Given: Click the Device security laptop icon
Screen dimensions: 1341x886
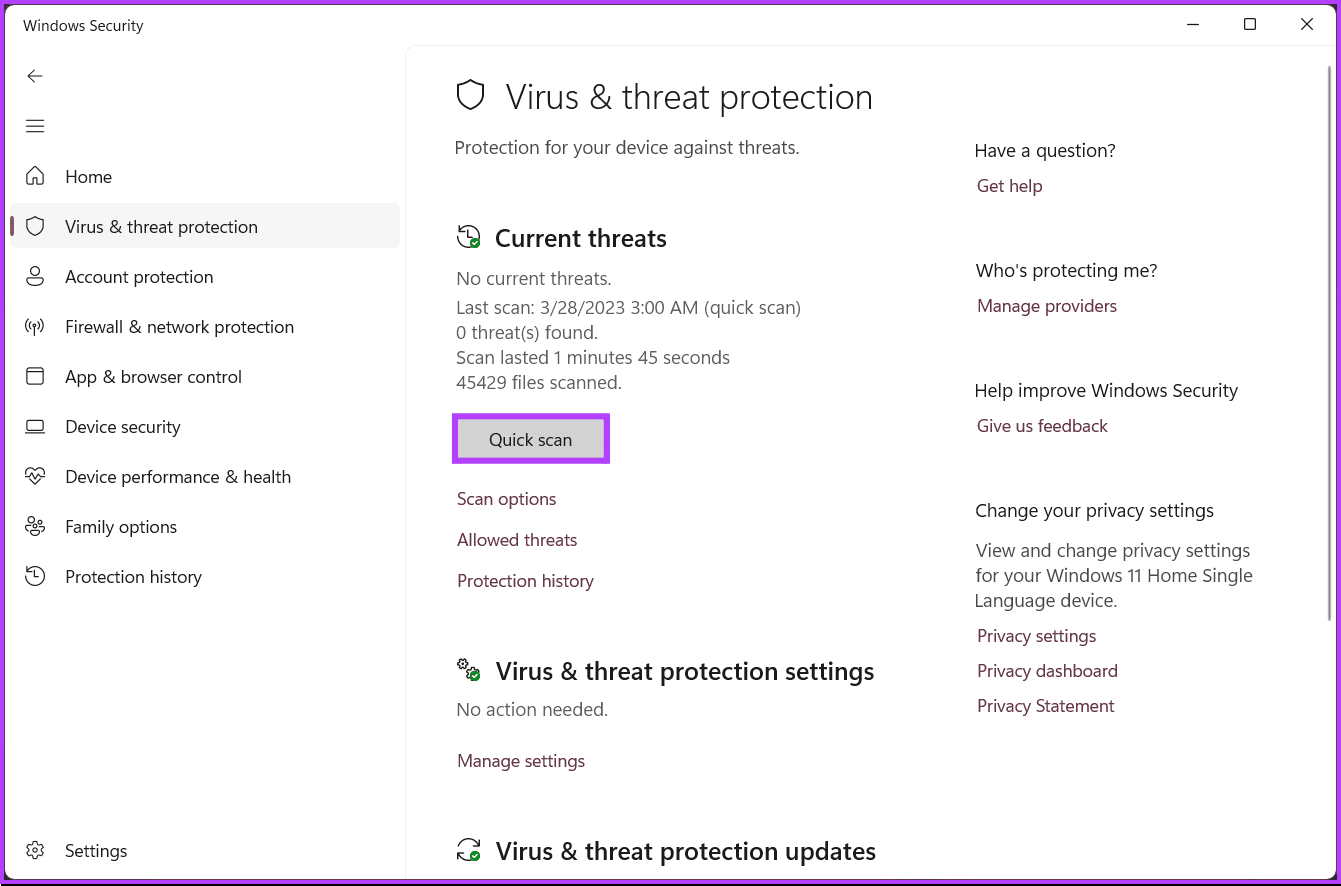Looking at the screenshot, I should coord(35,426).
